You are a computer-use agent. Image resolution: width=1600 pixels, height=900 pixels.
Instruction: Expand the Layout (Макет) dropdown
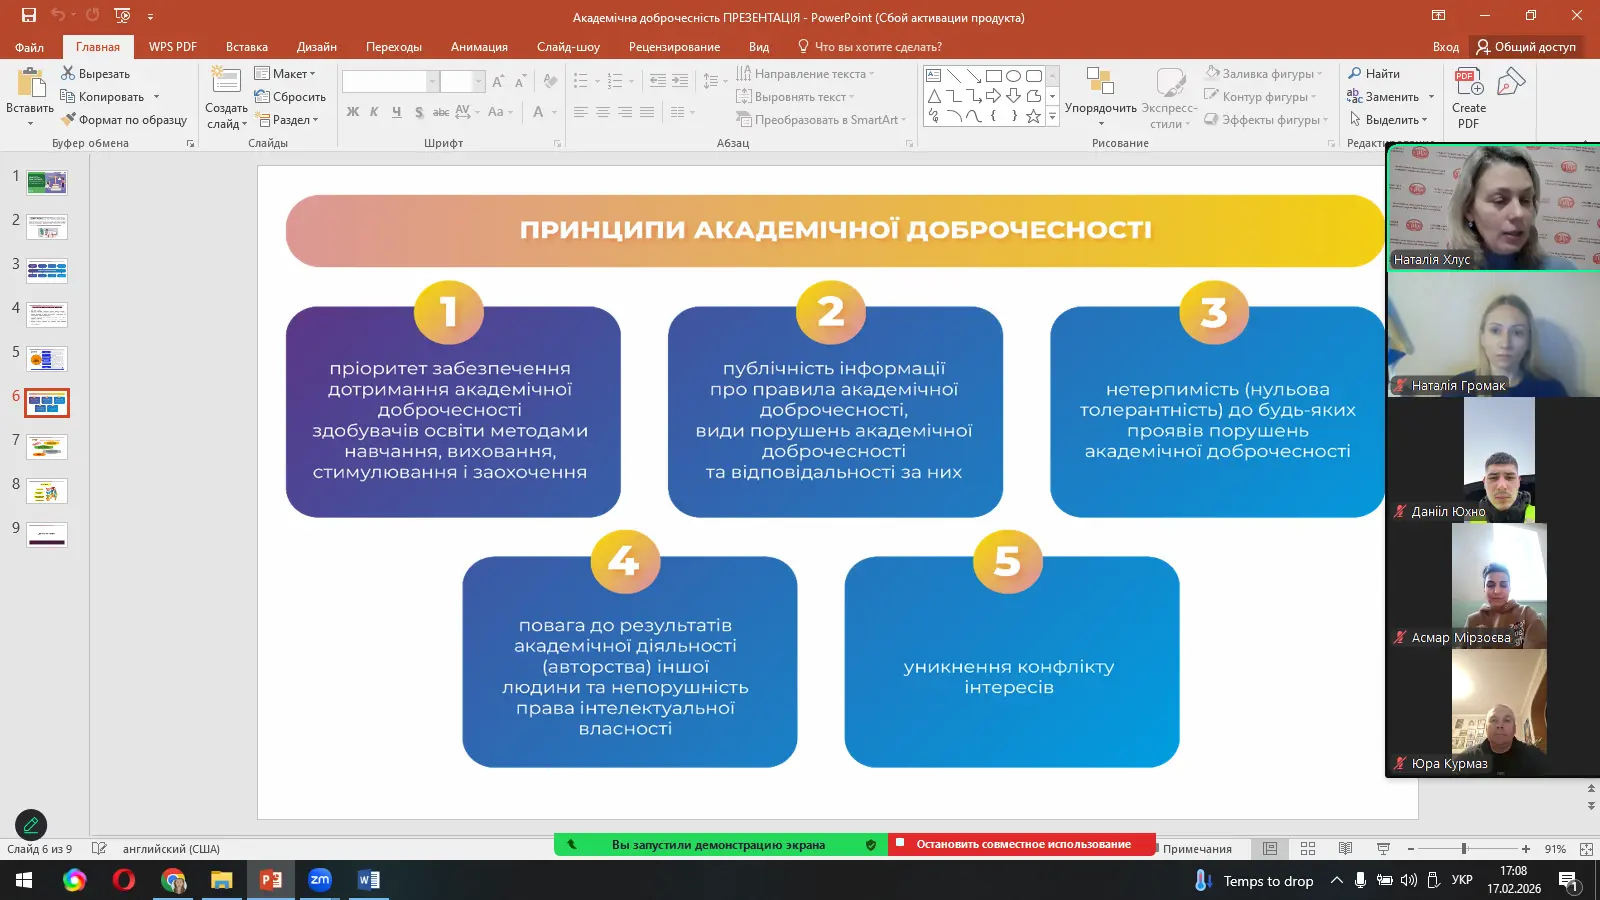[285, 74]
